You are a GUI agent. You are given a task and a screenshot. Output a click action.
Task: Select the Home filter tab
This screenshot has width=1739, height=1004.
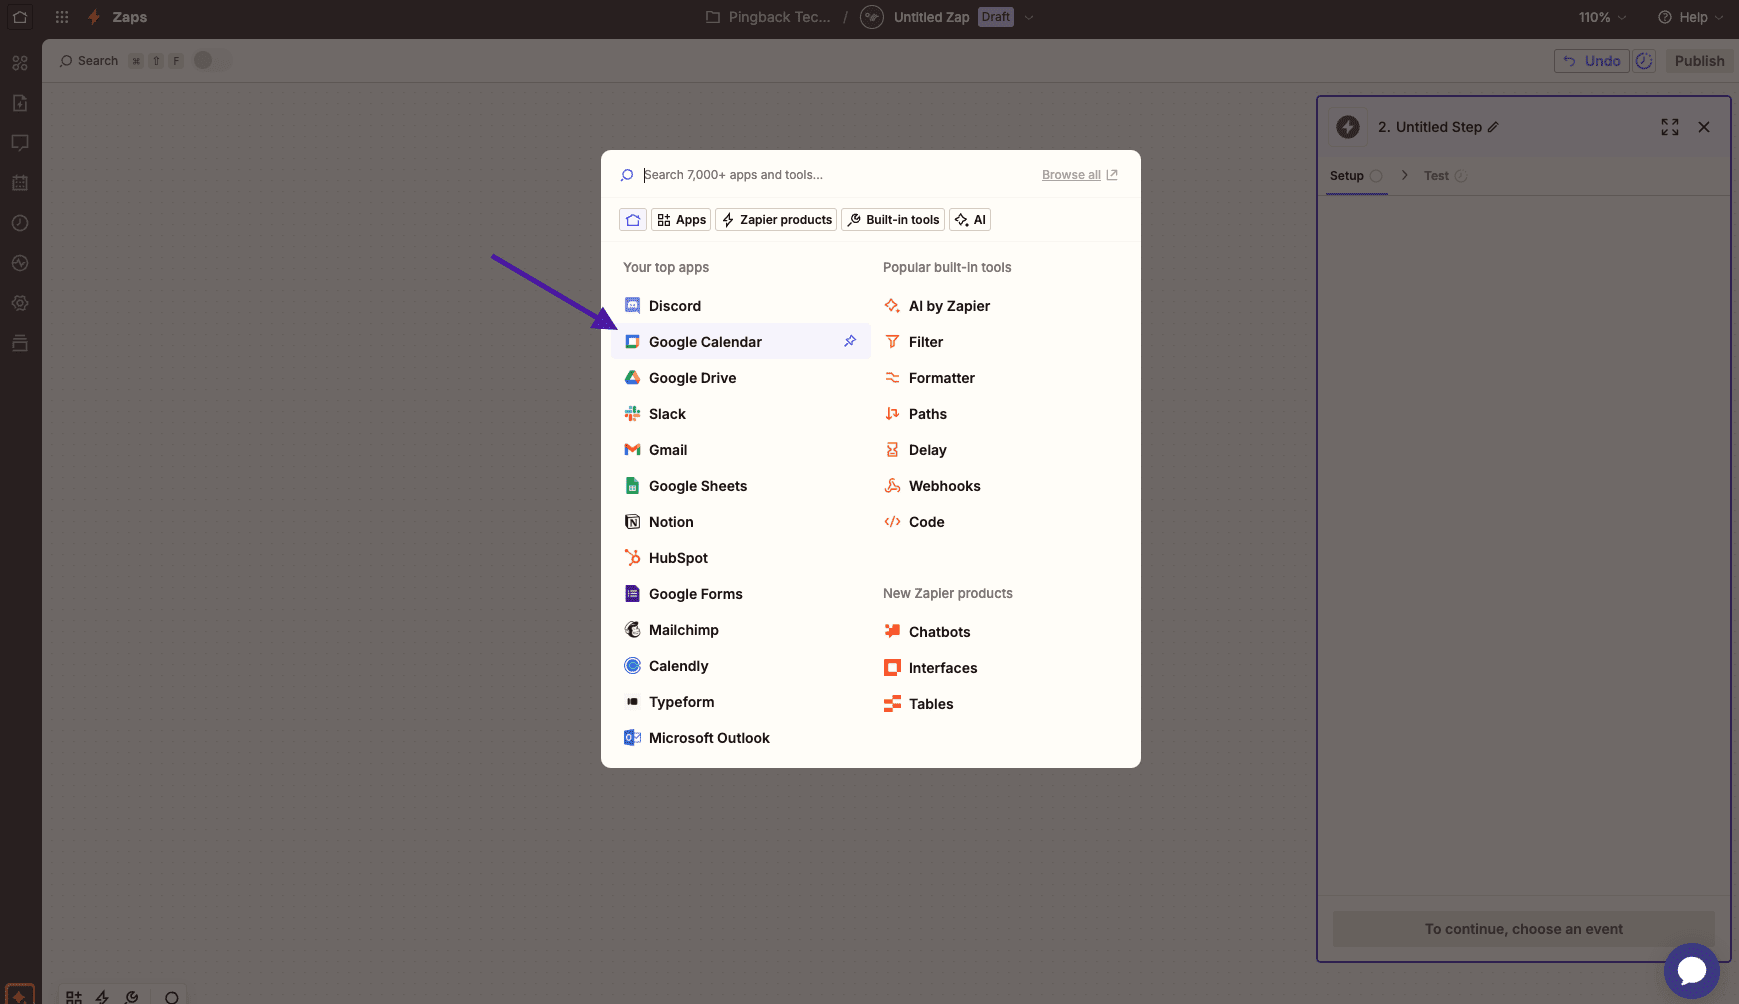pos(633,219)
